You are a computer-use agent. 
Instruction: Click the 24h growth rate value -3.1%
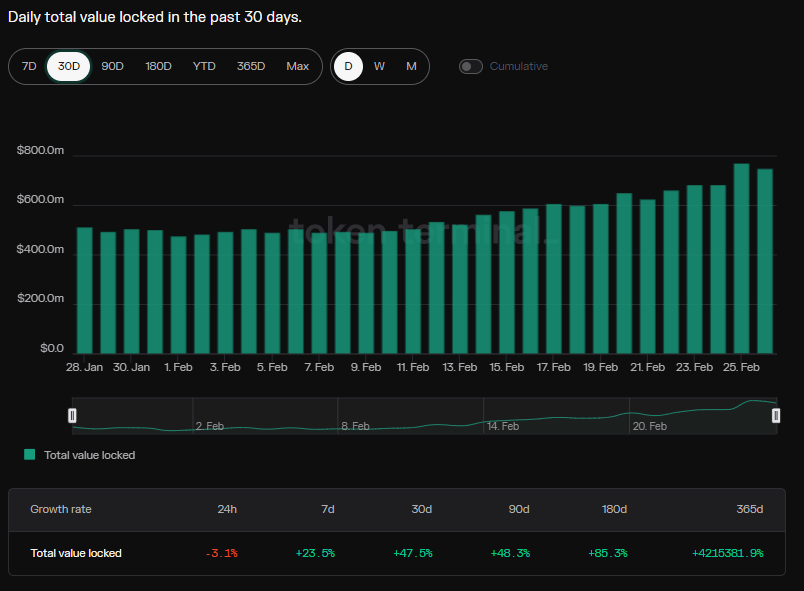[x=221, y=553]
